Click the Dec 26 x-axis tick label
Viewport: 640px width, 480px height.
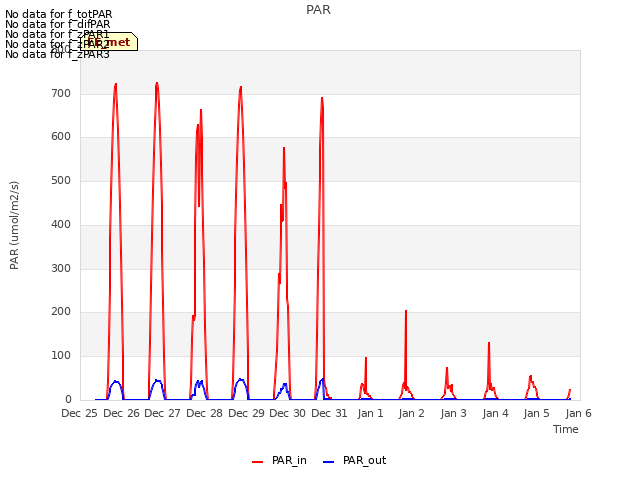pos(121,413)
